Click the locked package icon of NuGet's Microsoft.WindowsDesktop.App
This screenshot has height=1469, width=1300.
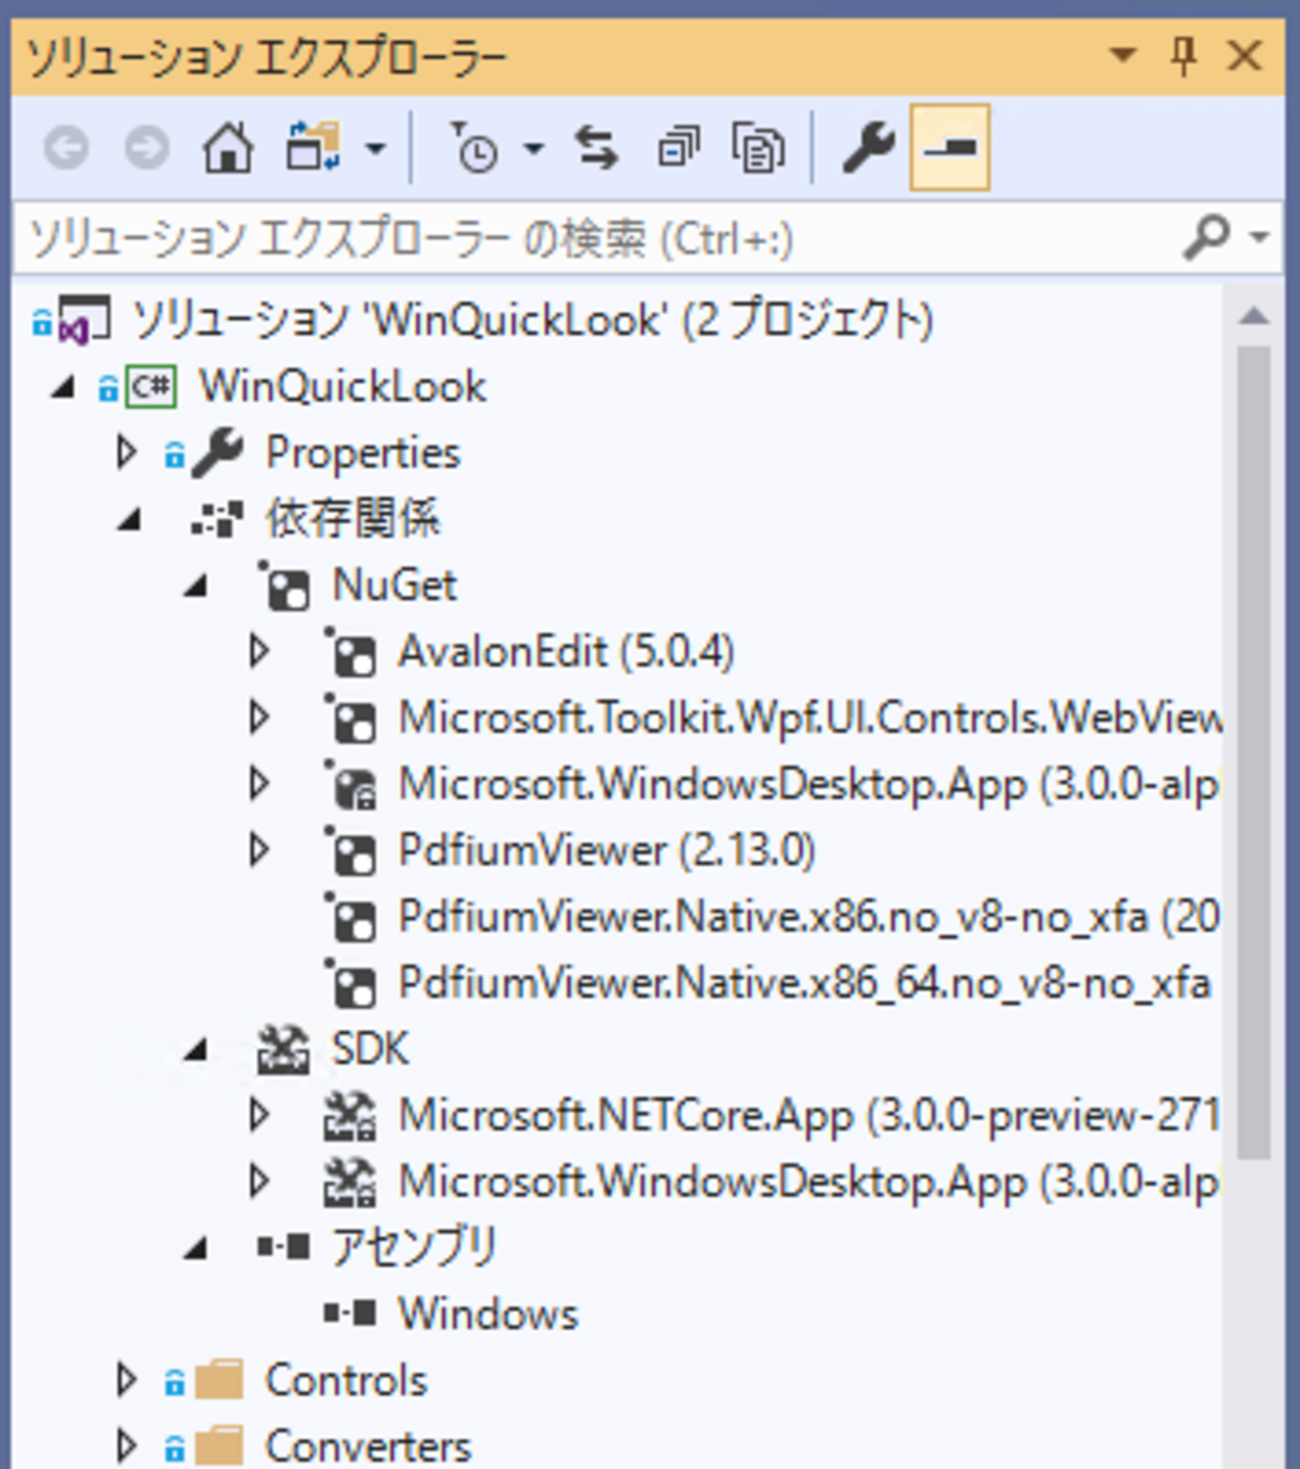(351, 784)
